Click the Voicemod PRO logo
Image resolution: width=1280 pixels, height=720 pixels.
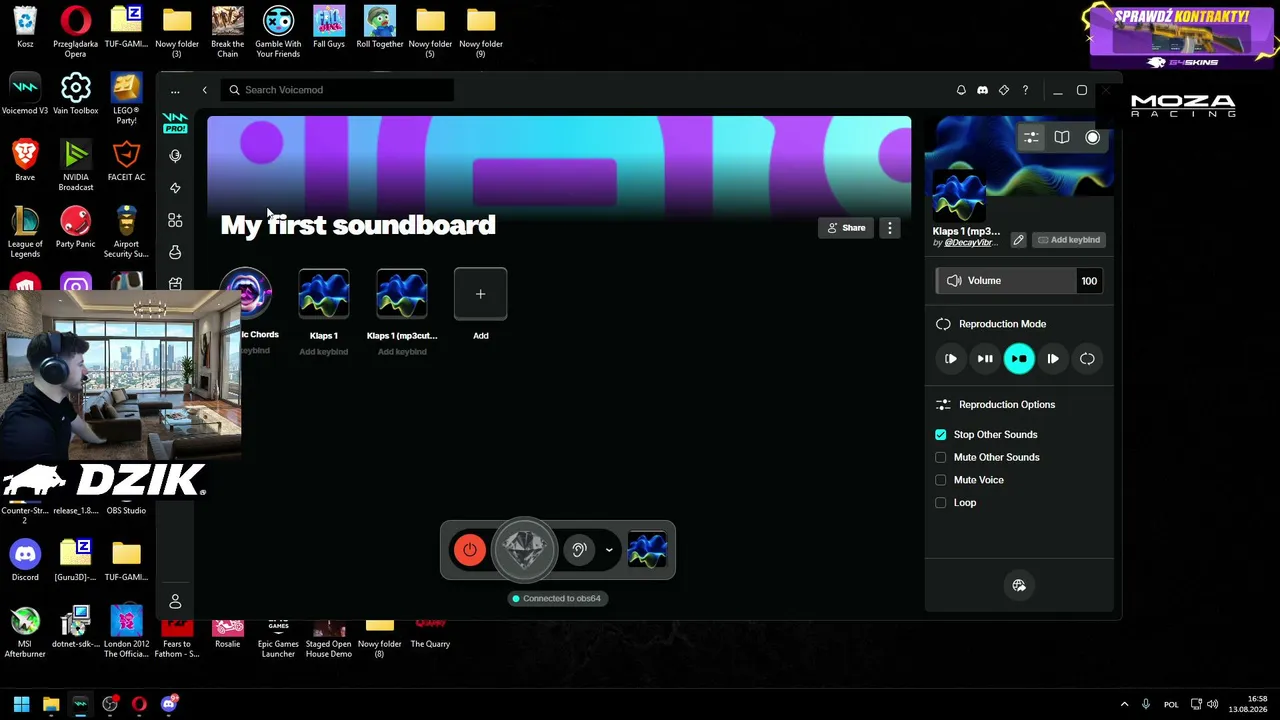click(x=175, y=123)
